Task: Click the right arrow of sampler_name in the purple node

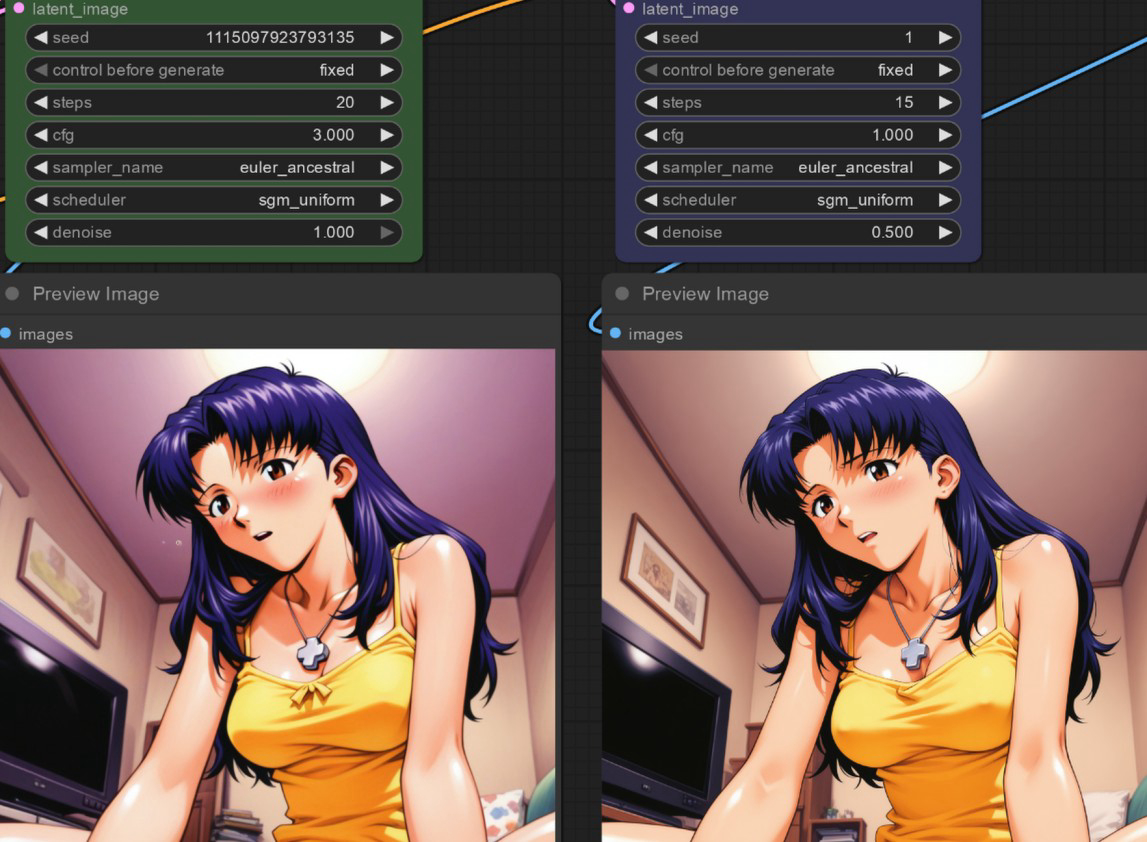Action: (x=946, y=168)
